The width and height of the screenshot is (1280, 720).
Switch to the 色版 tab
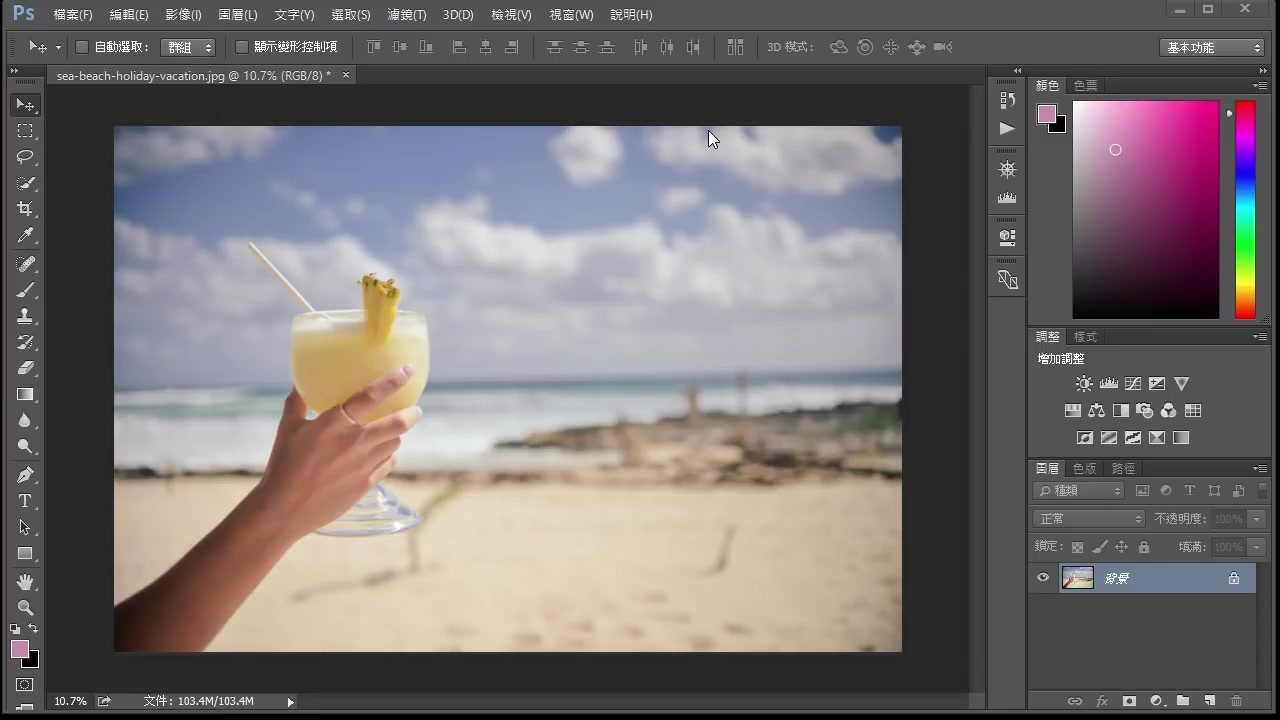pyautogui.click(x=1084, y=468)
